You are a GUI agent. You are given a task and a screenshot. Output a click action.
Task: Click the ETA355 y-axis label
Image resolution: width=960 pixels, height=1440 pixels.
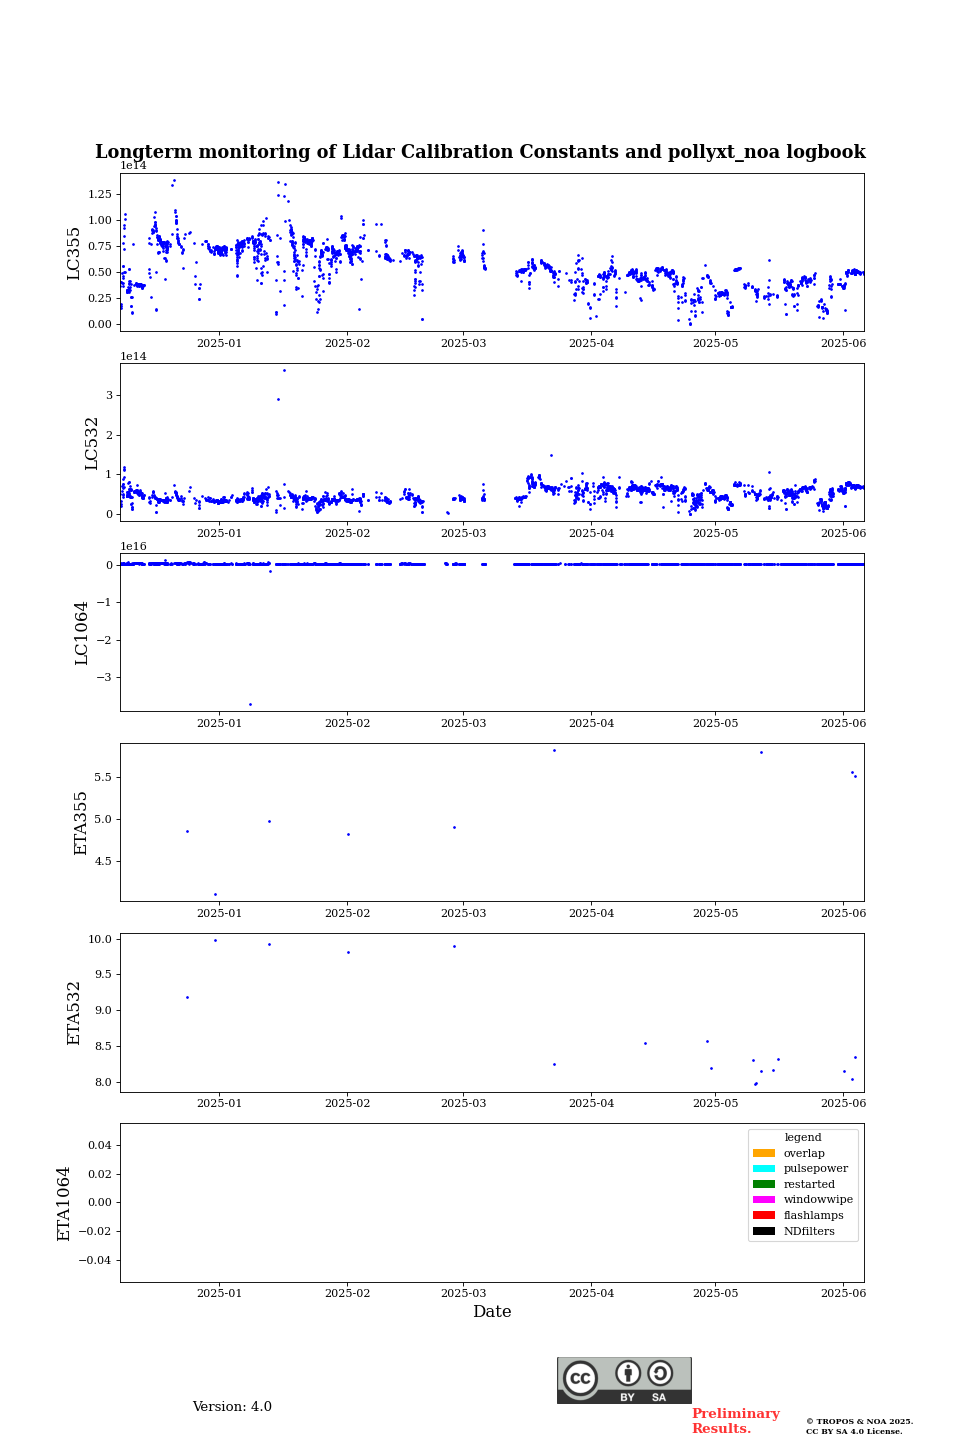tap(82, 823)
